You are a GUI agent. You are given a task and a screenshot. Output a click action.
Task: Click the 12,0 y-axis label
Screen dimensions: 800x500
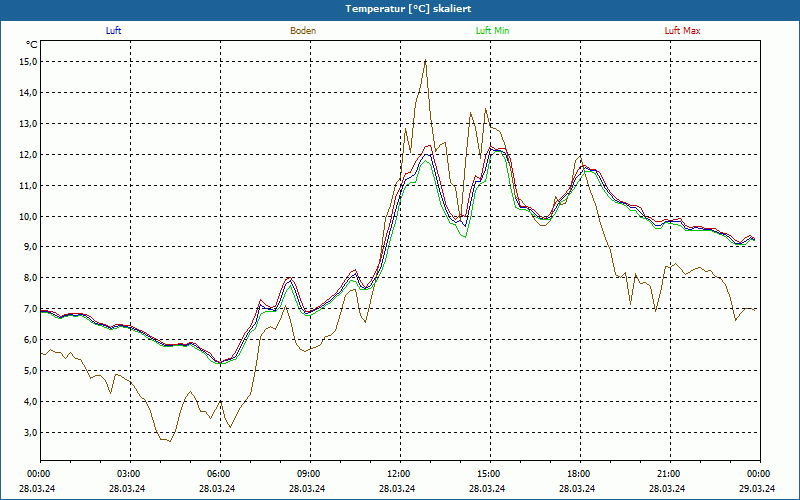click(x=28, y=155)
